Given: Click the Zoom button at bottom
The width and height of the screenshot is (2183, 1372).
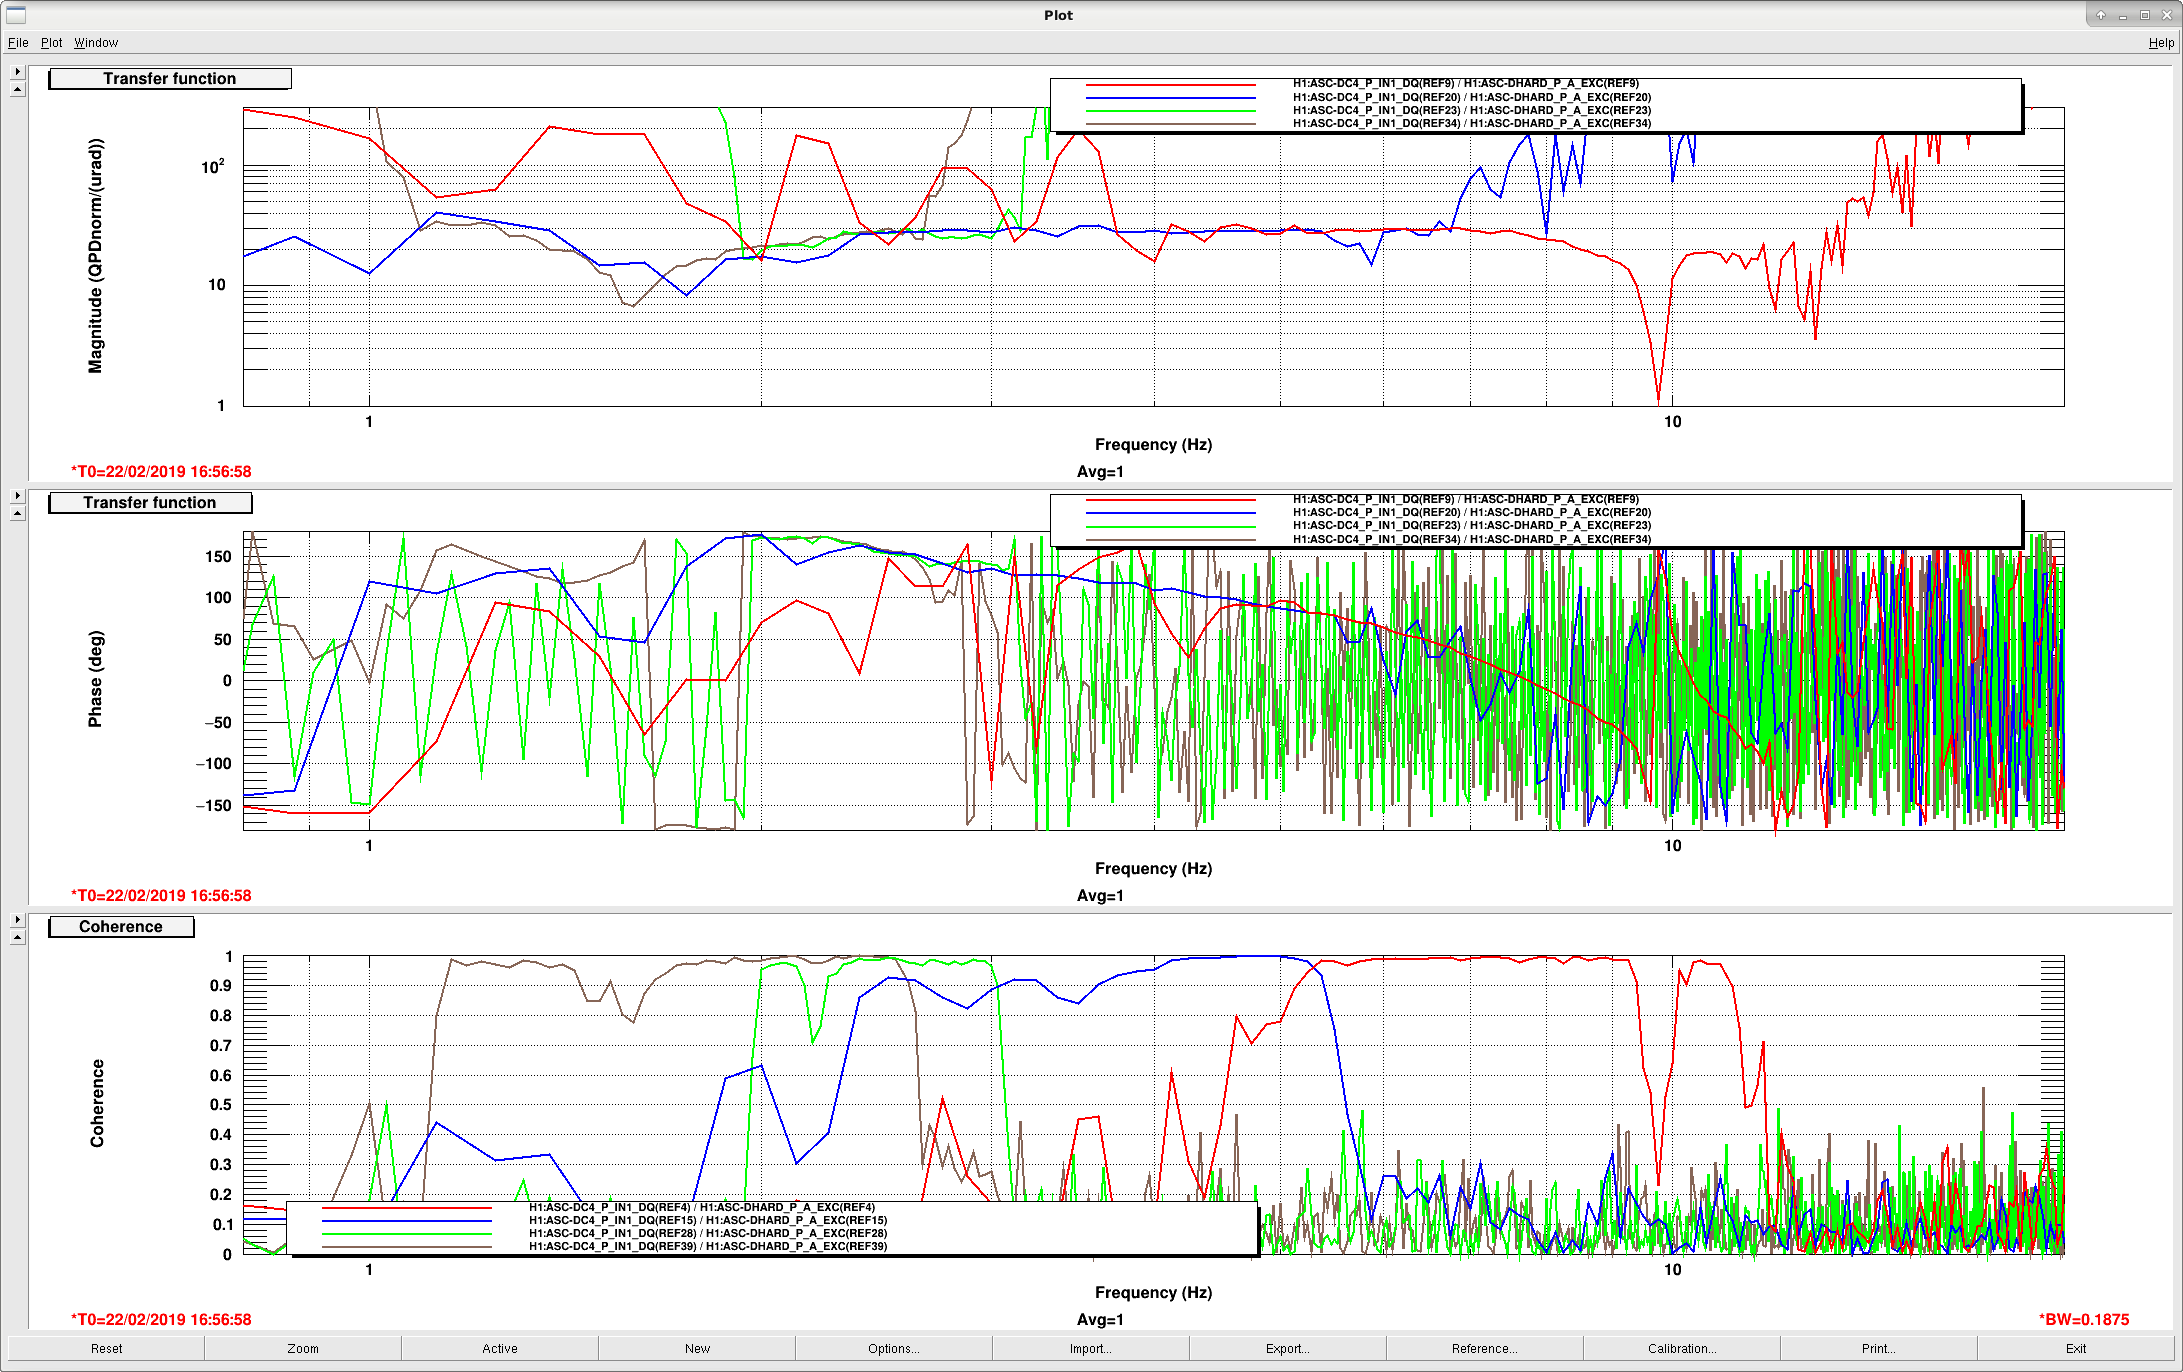Looking at the screenshot, I should point(303,1348).
